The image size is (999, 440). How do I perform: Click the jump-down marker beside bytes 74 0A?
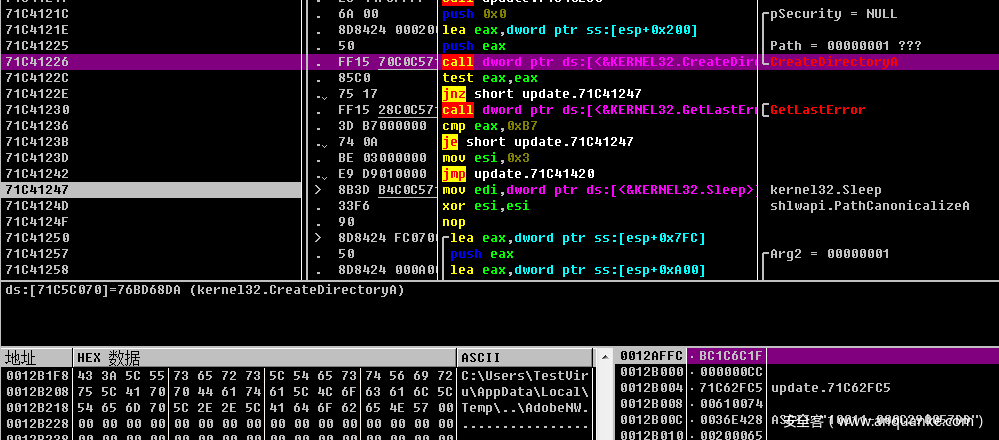319,143
